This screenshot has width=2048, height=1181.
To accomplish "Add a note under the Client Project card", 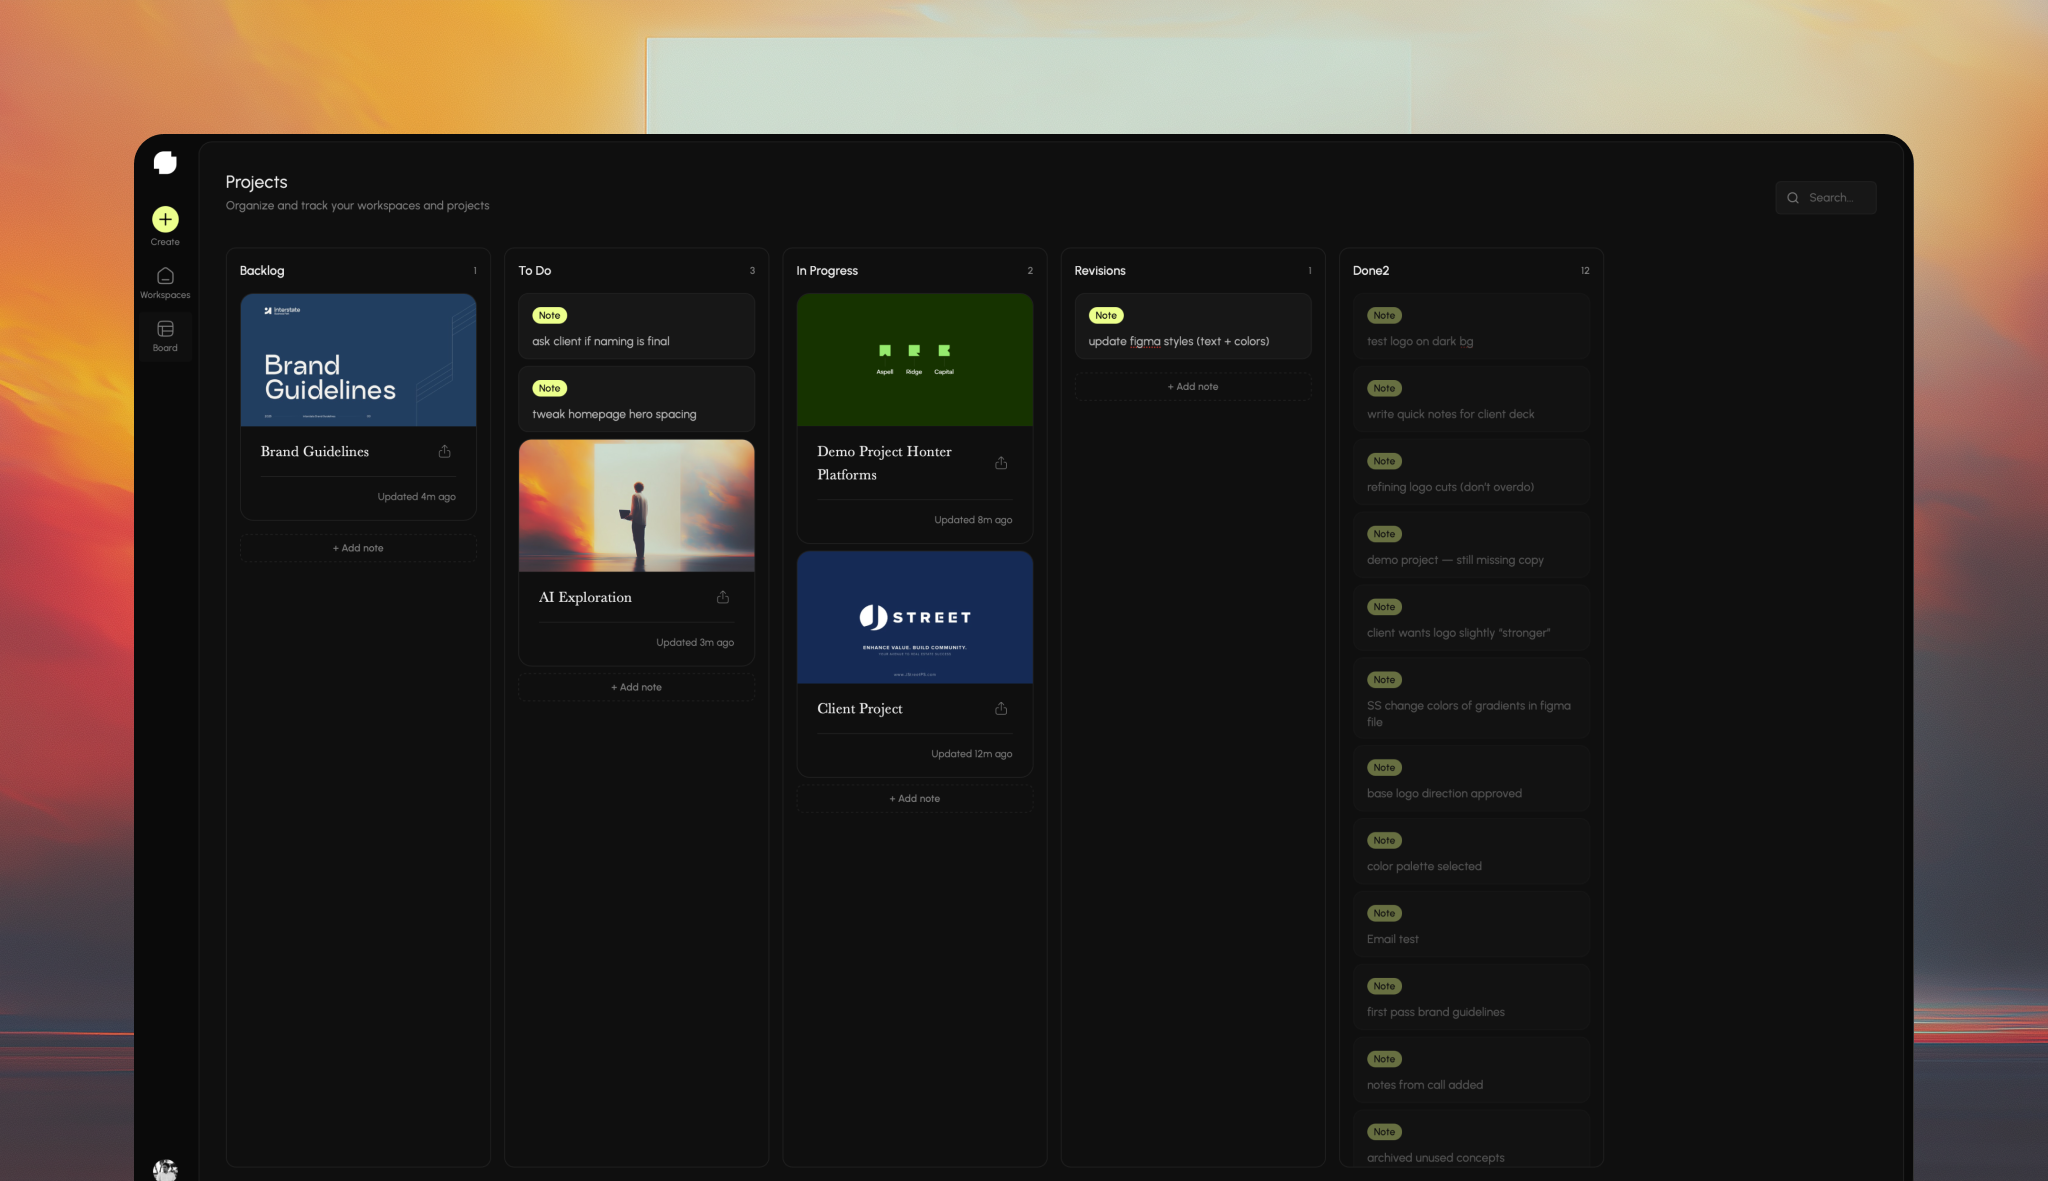I will [x=914, y=798].
